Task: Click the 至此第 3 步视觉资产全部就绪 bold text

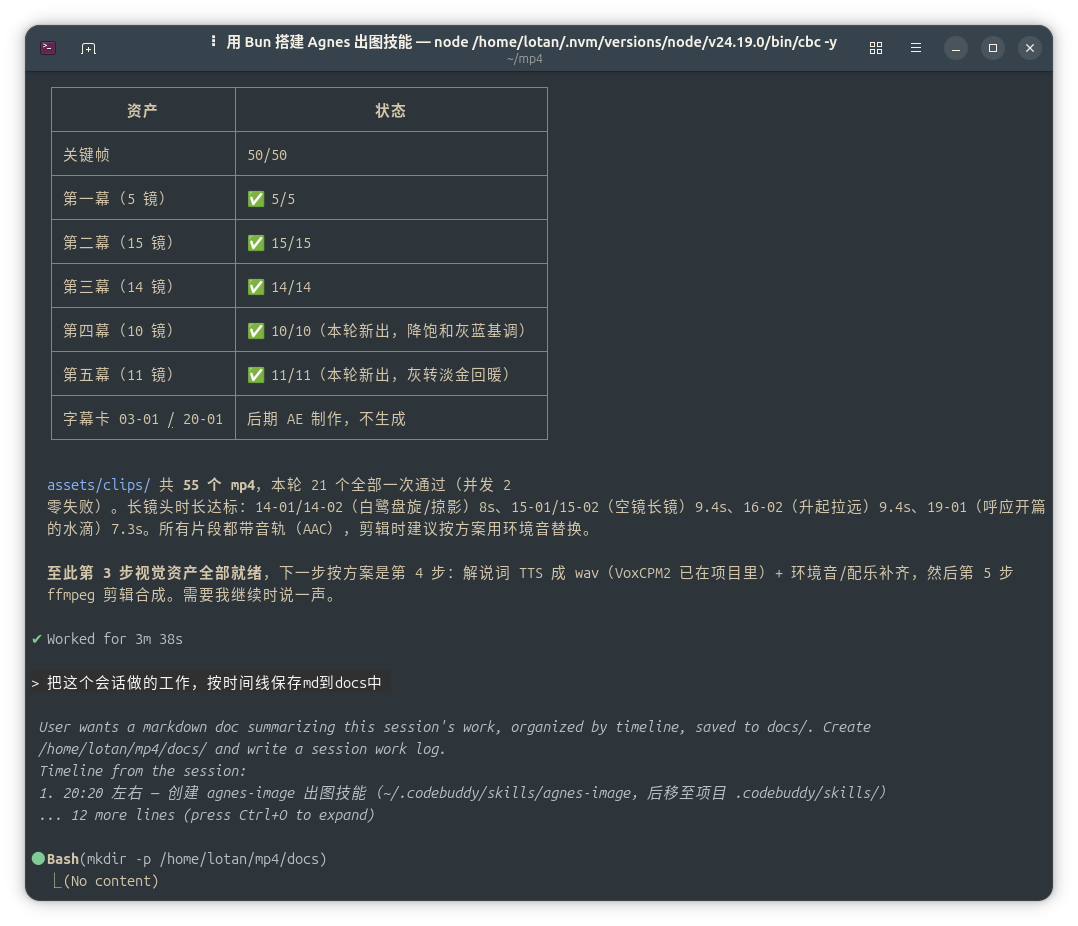Action: 154,573
